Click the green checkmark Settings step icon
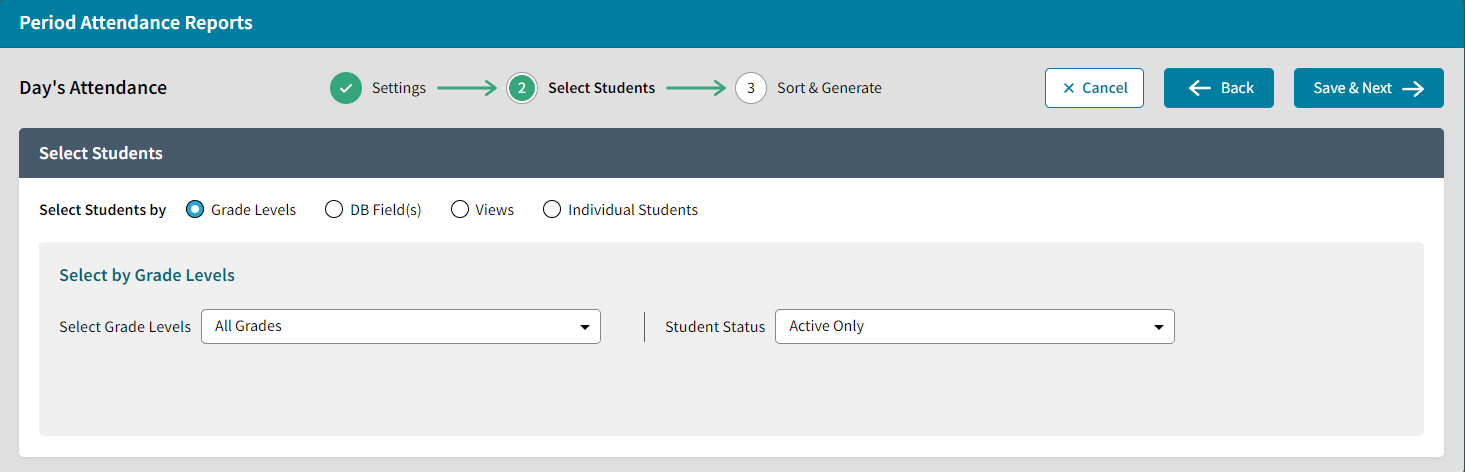The image size is (1465, 472). point(346,88)
